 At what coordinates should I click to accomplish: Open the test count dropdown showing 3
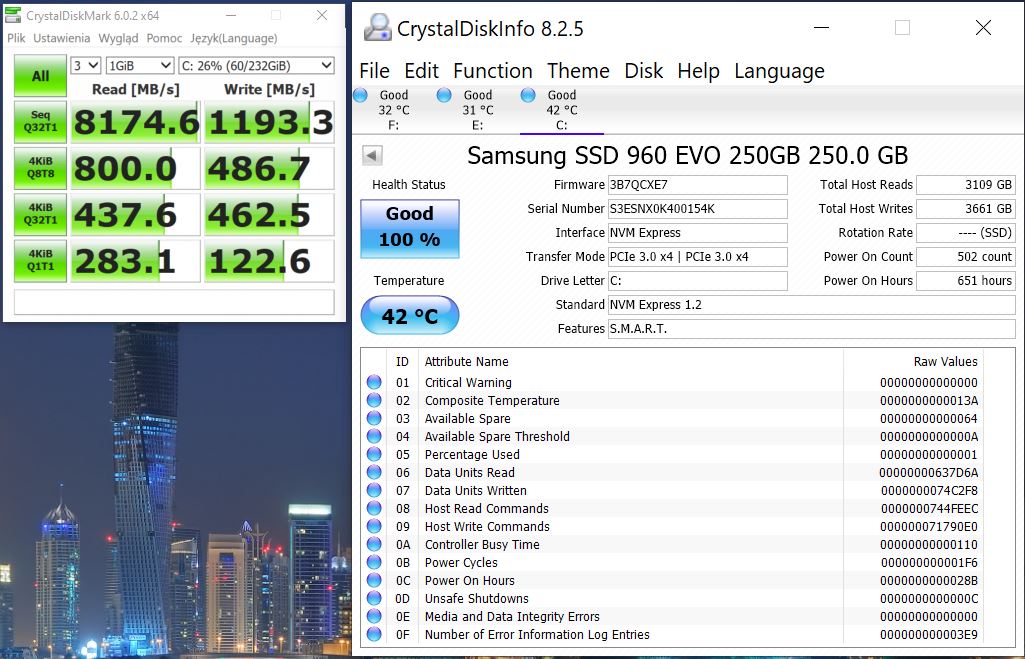[86, 65]
